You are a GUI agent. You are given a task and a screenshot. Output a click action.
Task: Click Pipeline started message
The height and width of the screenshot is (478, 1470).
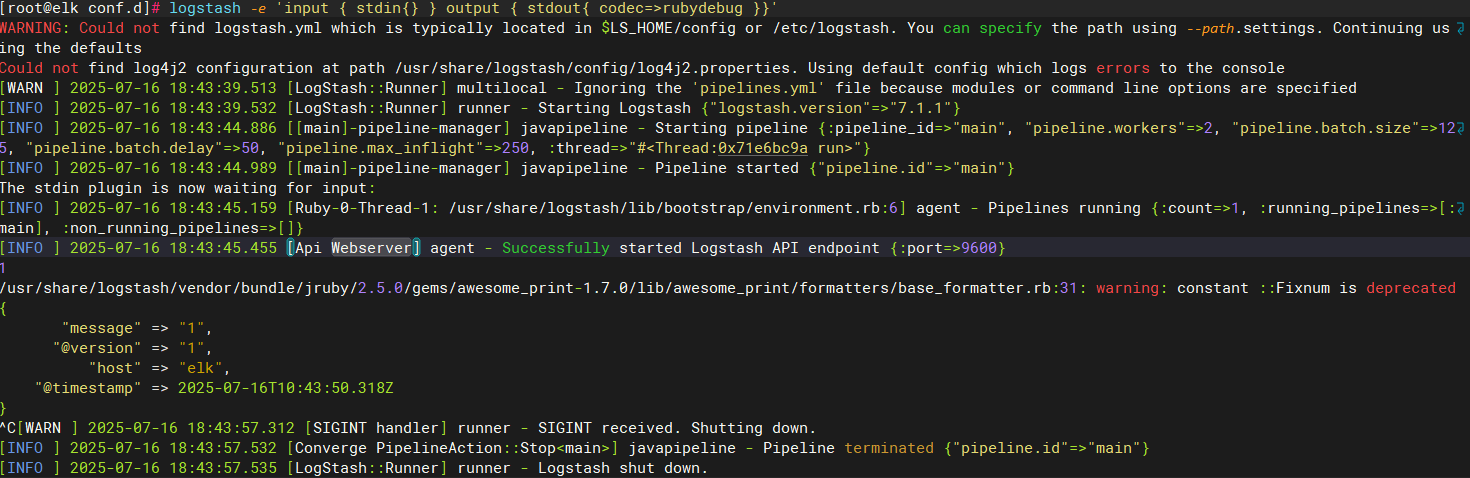[725, 168]
